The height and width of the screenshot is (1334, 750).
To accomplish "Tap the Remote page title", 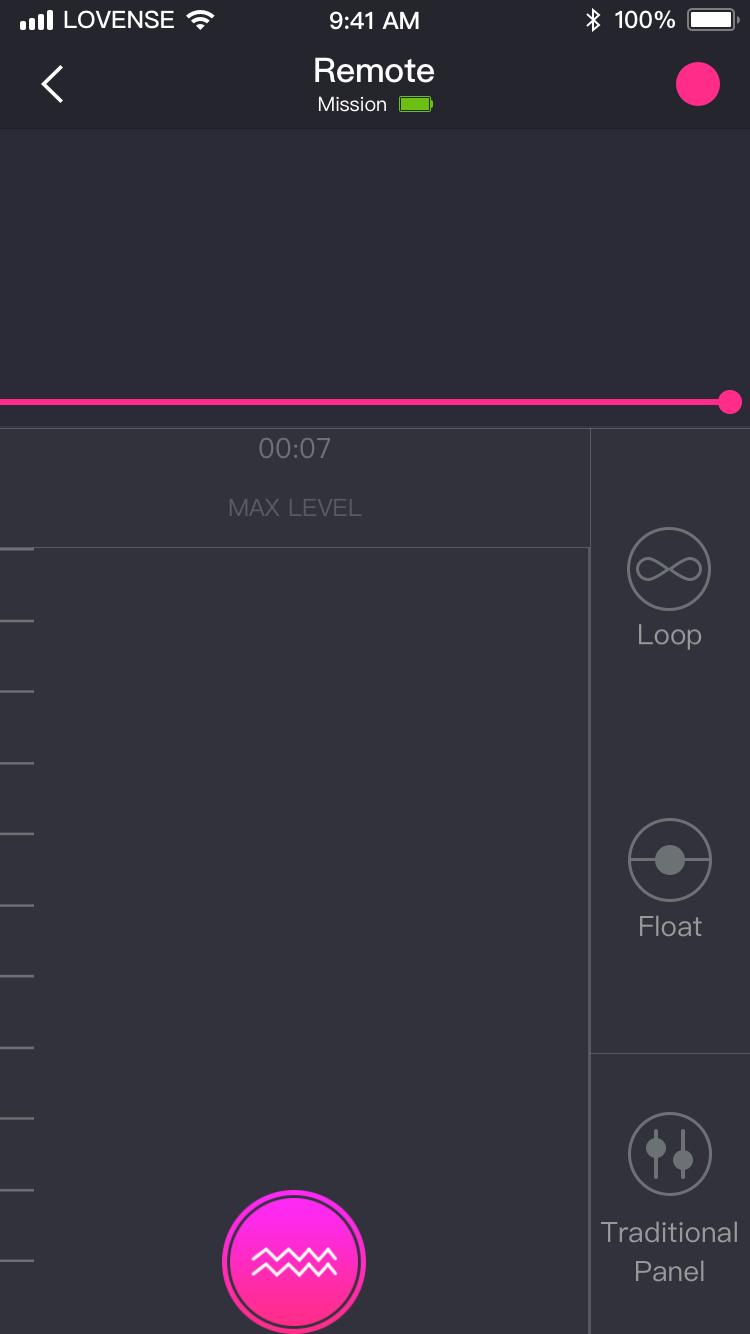I will tap(374, 71).
